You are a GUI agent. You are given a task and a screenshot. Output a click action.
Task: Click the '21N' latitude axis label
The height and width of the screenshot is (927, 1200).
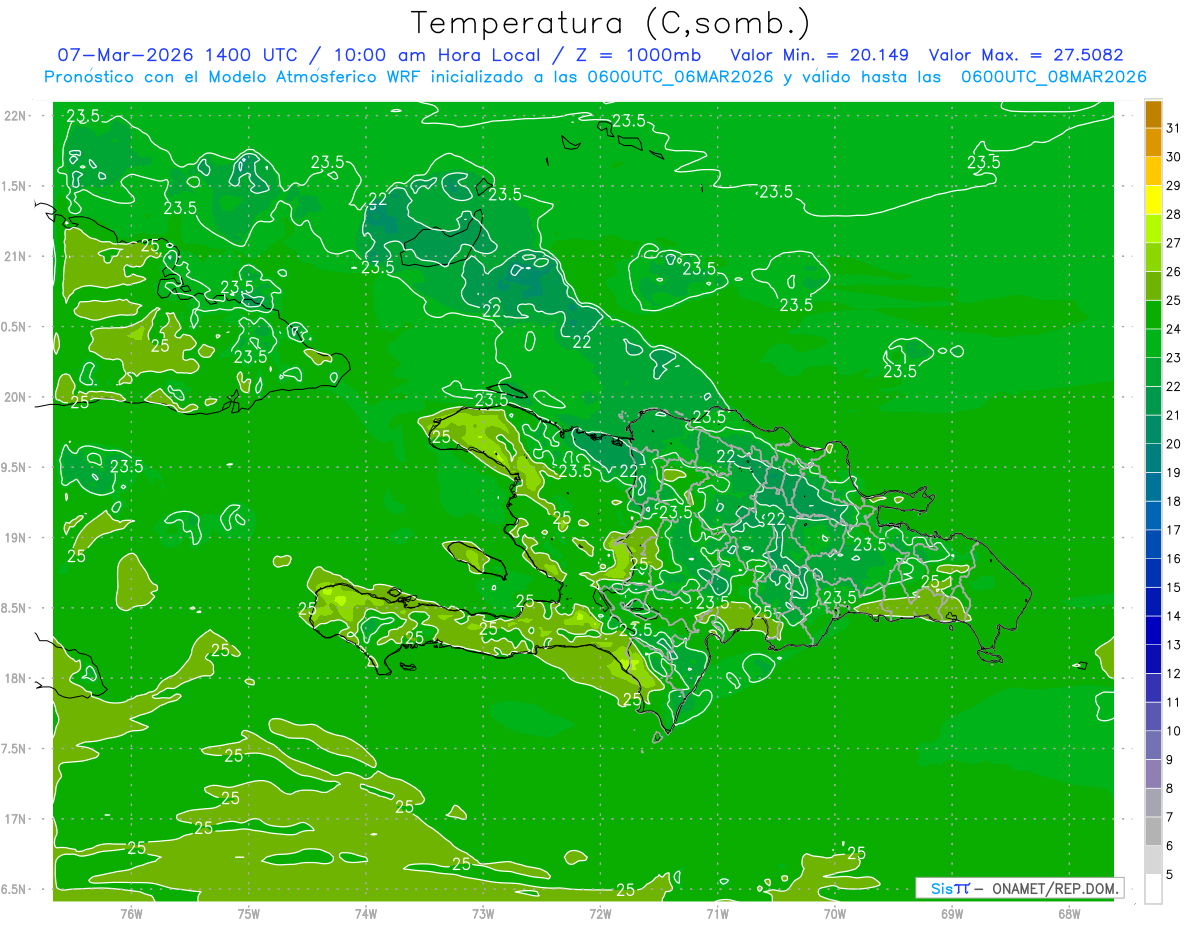tap(14, 257)
